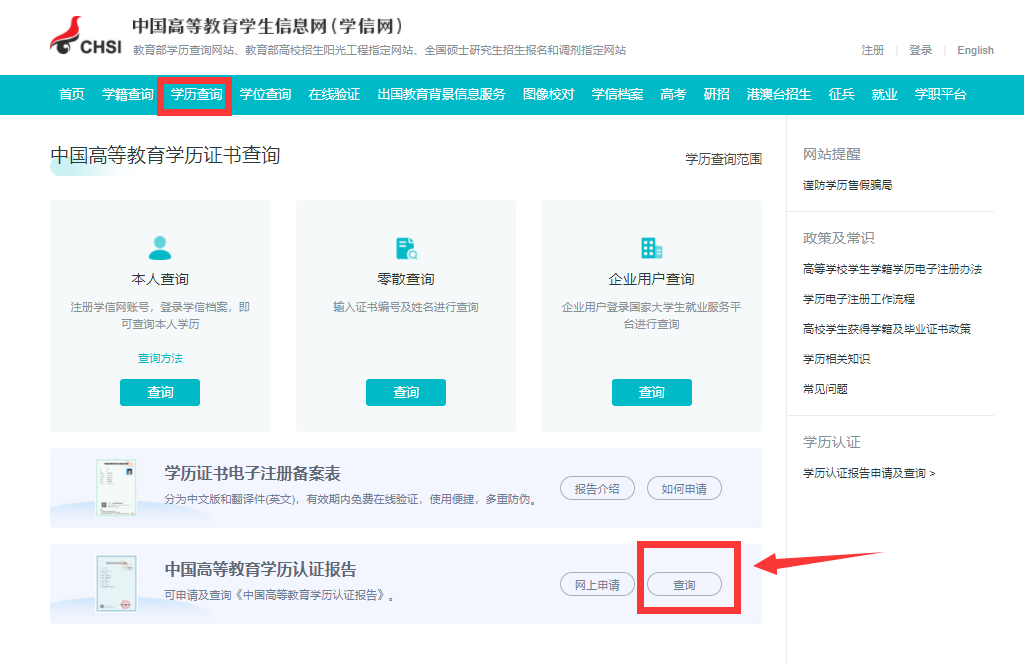1024x664 pixels.
Task: Open 学历认证报告申请及查询 link
Action: click(869, 473)
